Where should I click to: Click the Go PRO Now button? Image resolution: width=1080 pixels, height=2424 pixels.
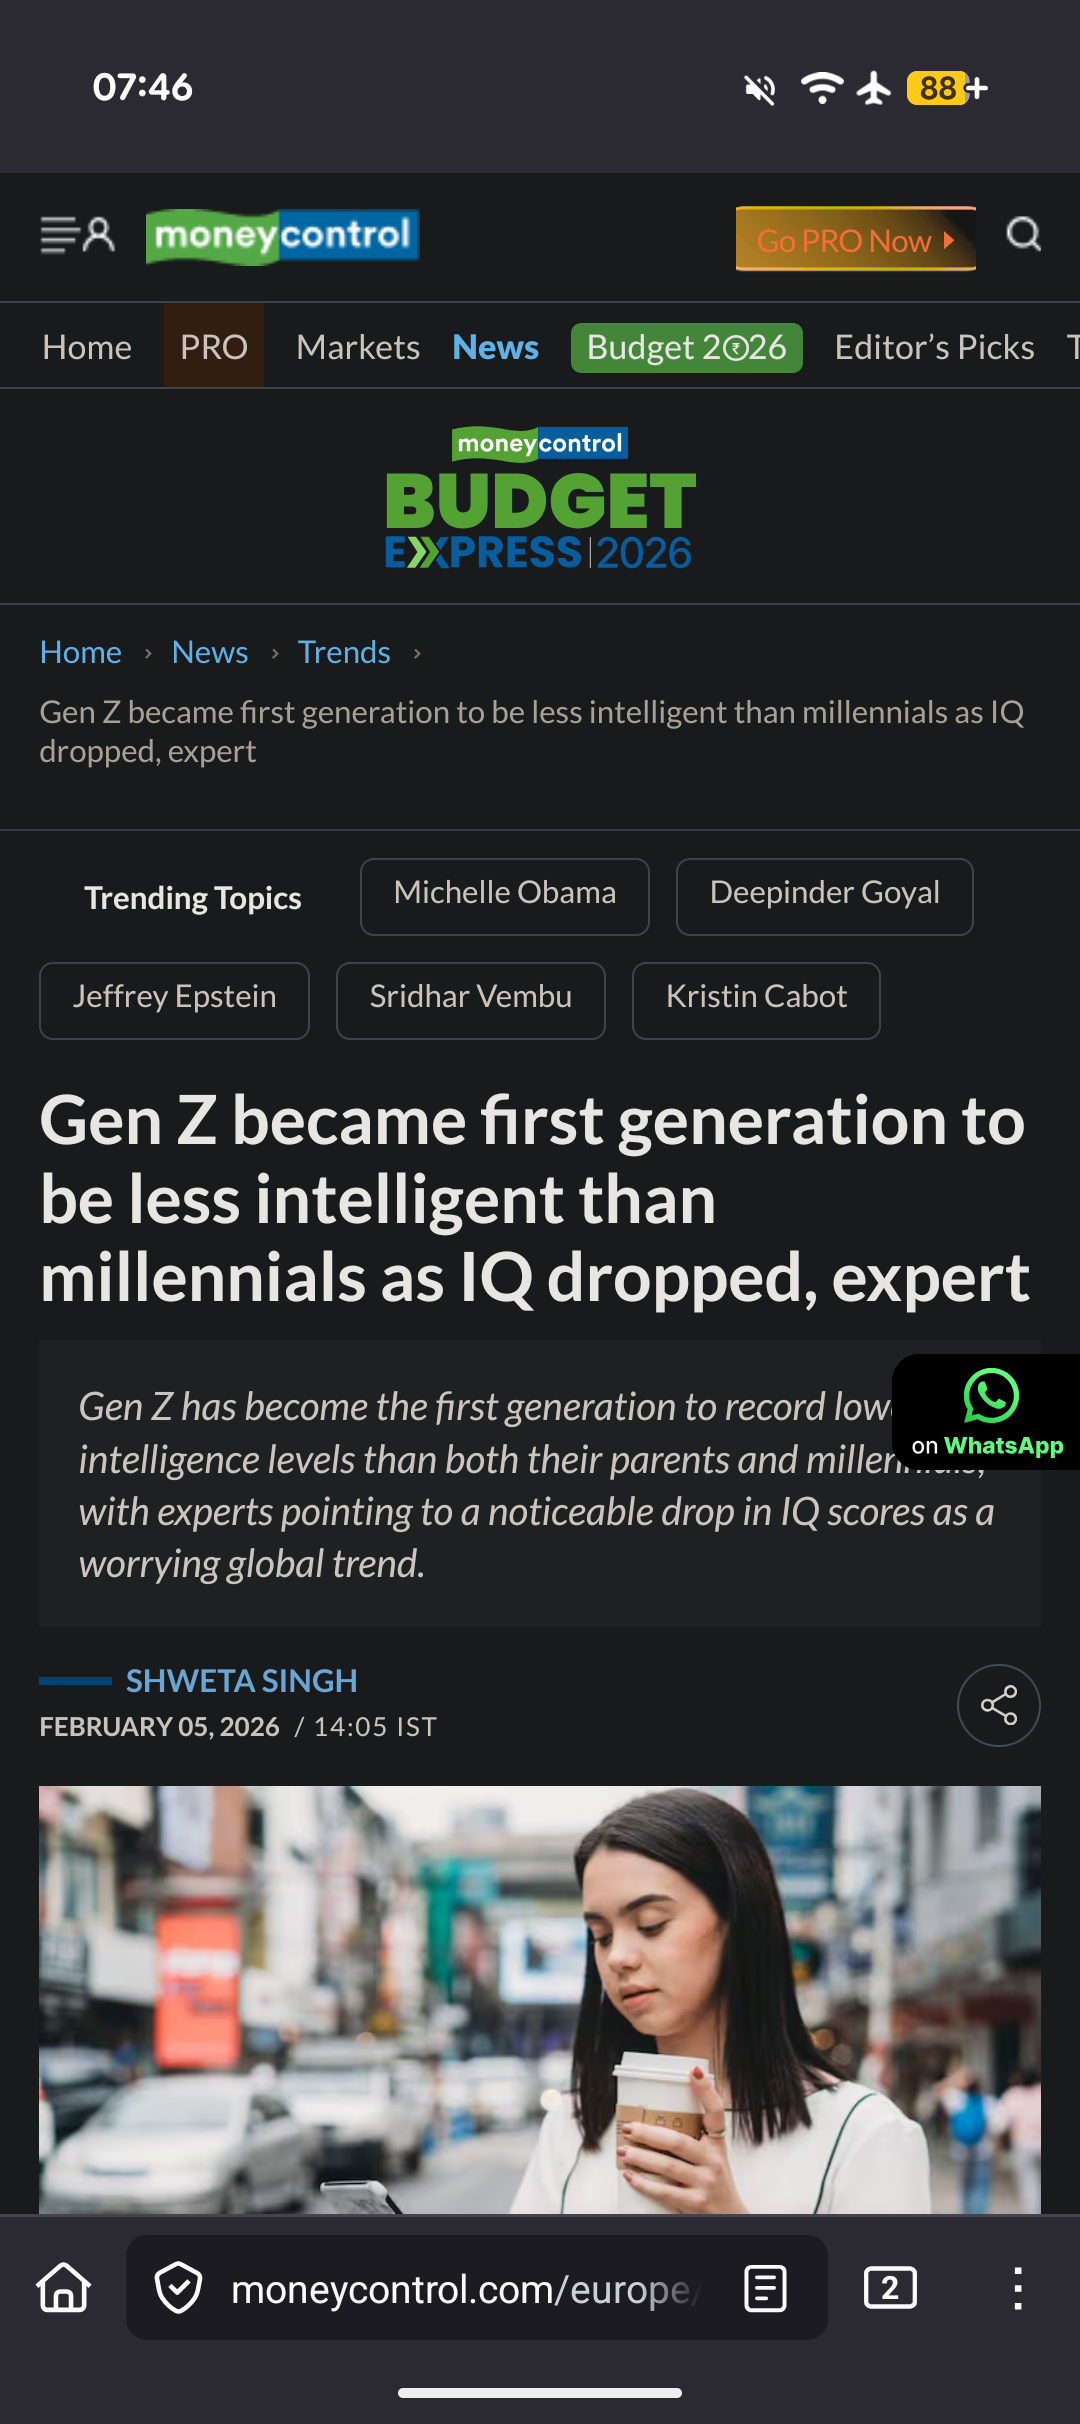coord(855,240)
